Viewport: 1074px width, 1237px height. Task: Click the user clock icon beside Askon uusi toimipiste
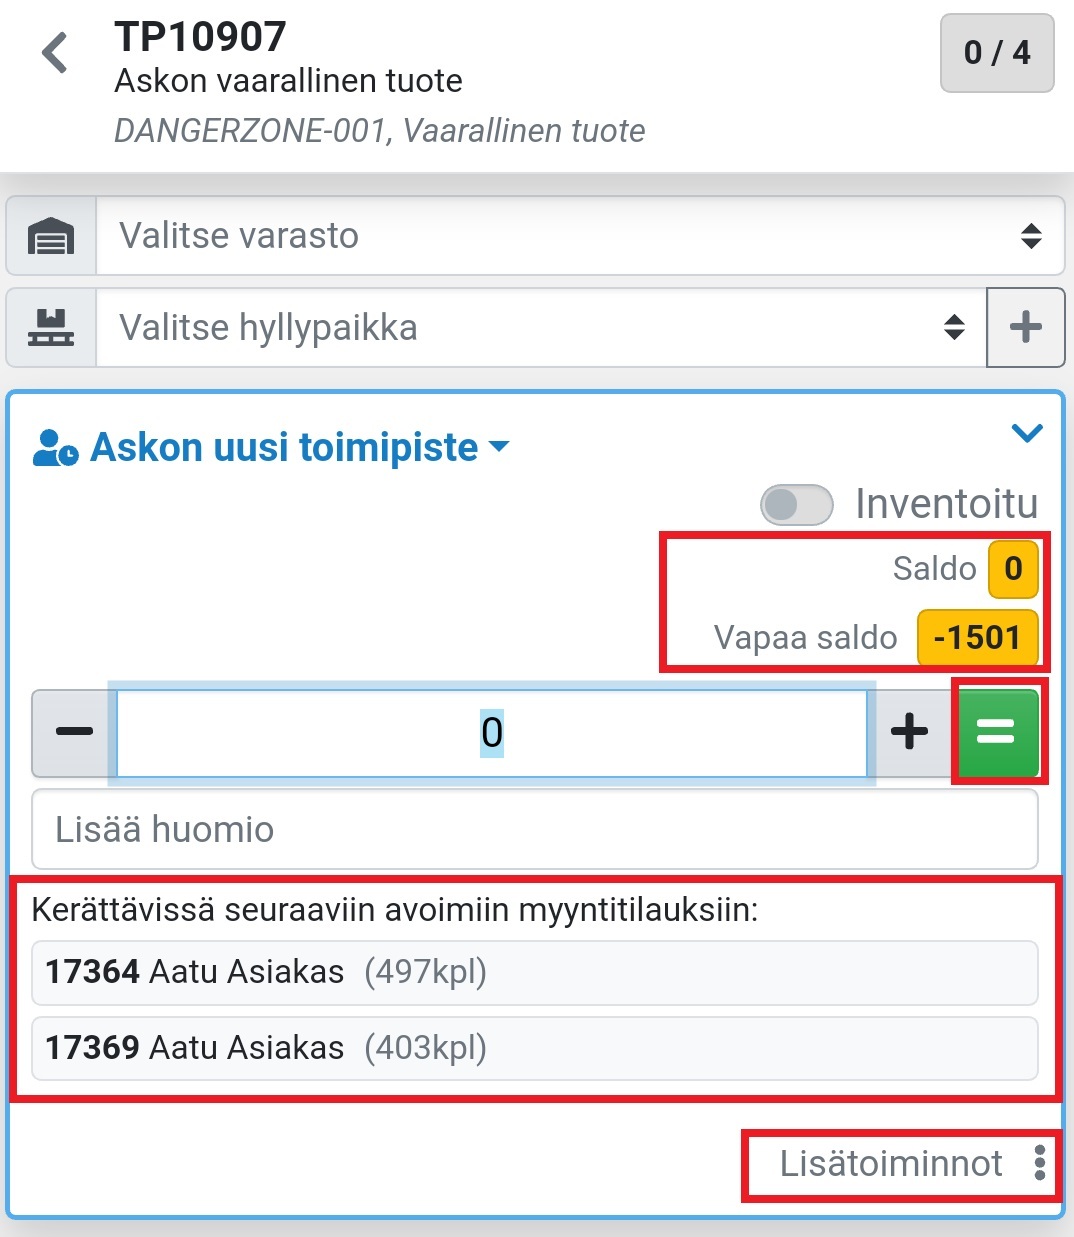55,448
